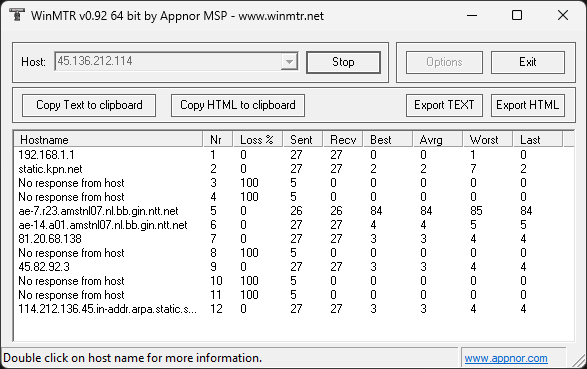The height and width of the screenshot is (369, 587).
Task: Click the window resize grip corner
Action: pos(580,361)
